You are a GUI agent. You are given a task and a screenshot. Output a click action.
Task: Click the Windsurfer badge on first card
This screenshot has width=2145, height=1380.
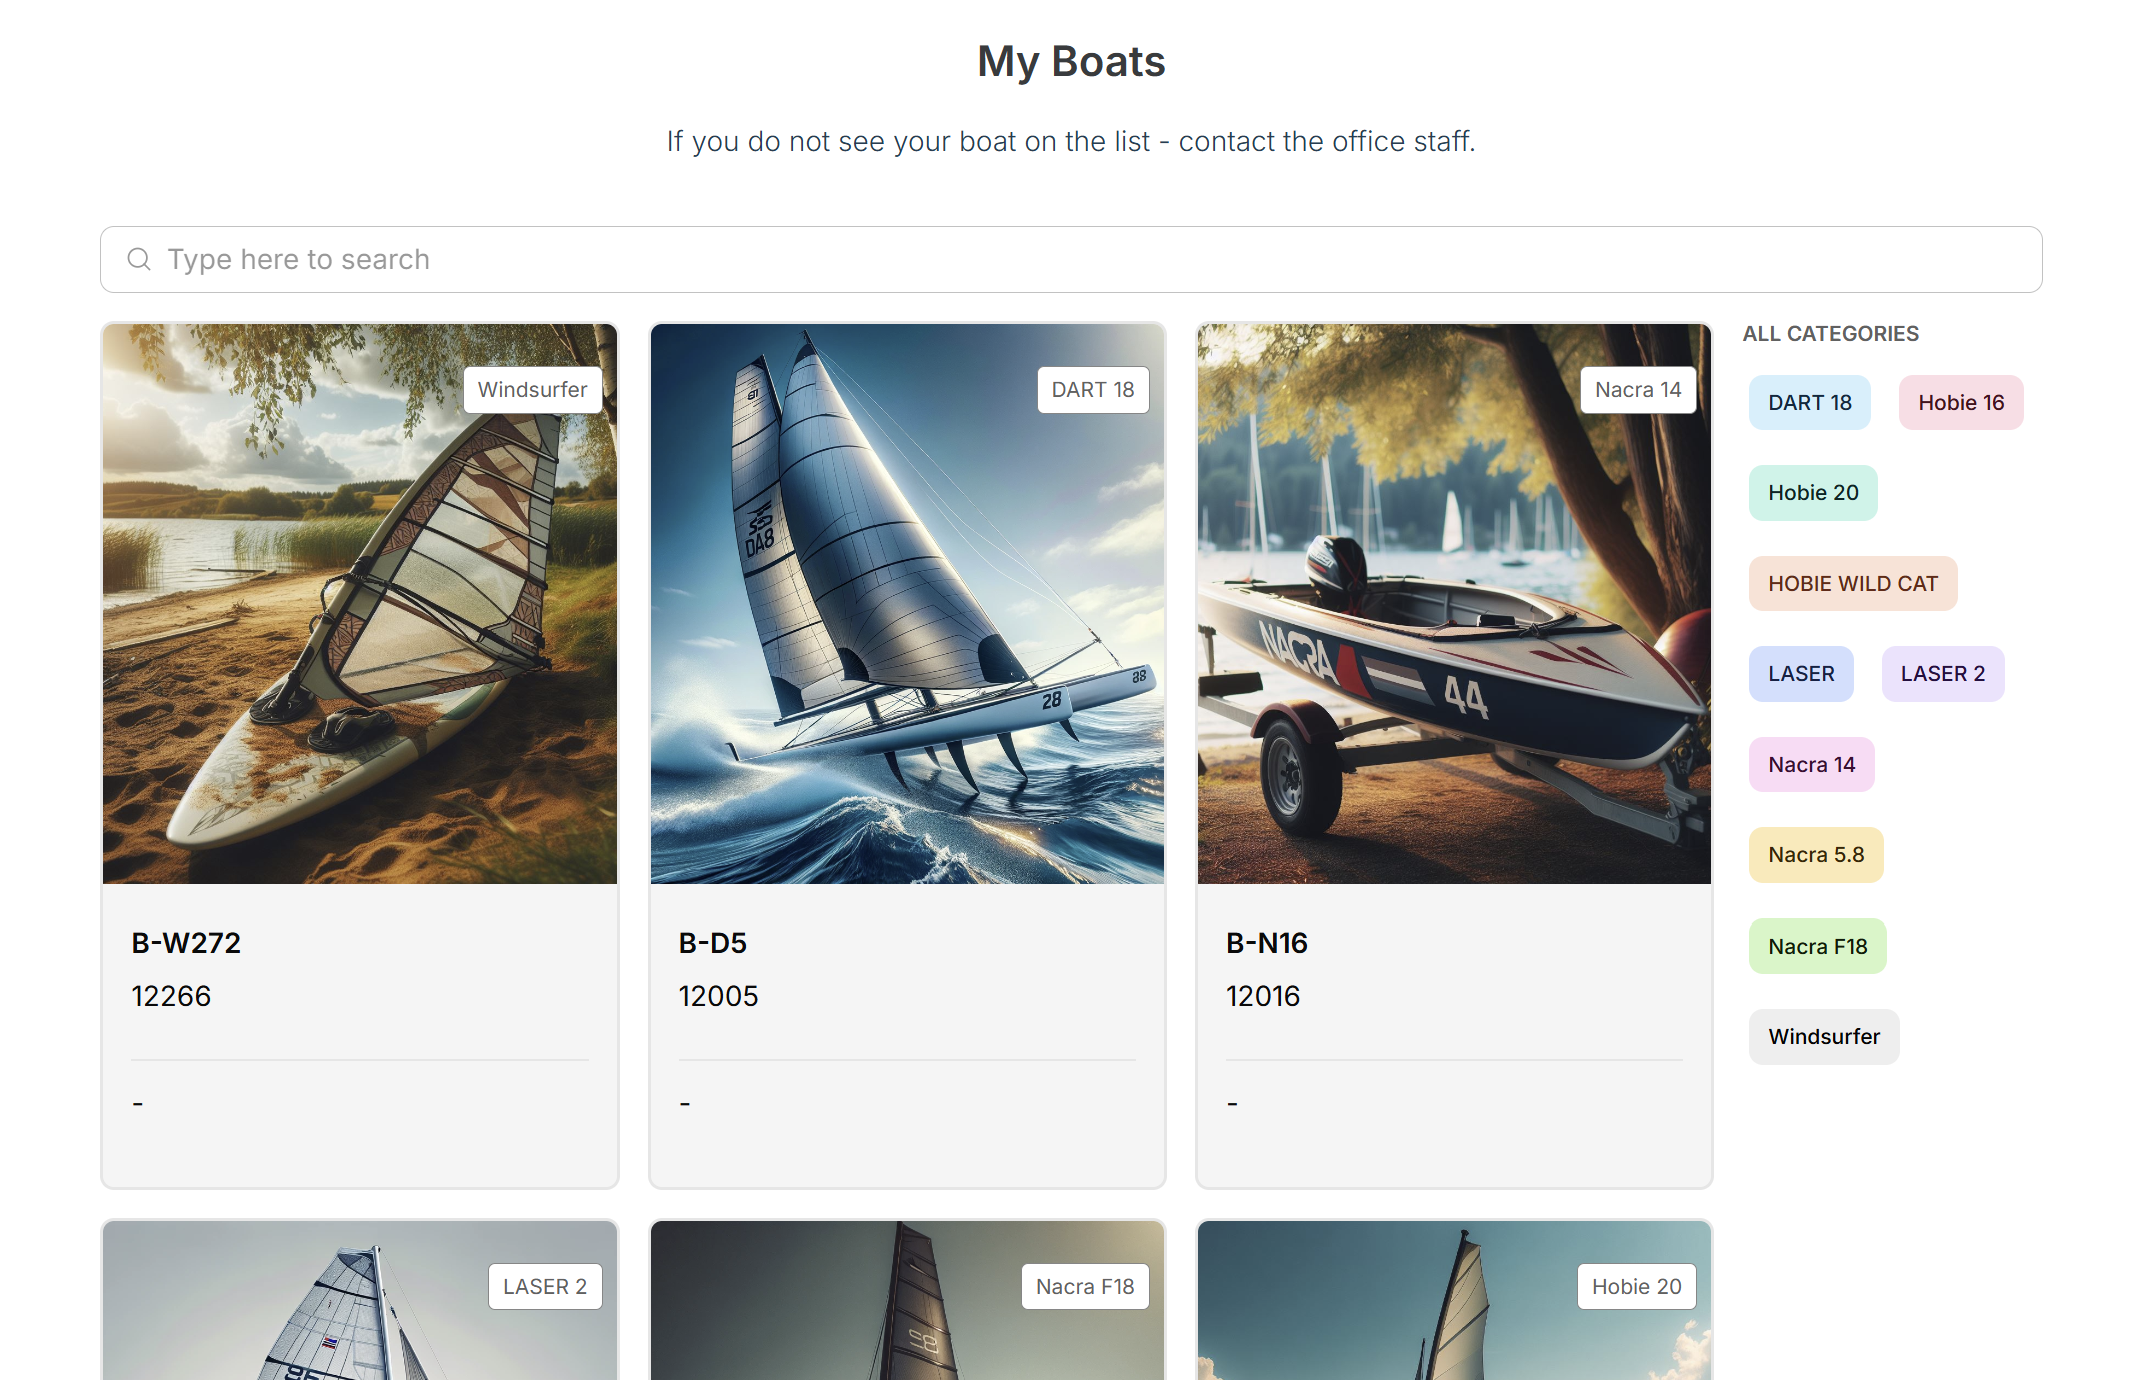pyautogui.click(x=532, y=389)
